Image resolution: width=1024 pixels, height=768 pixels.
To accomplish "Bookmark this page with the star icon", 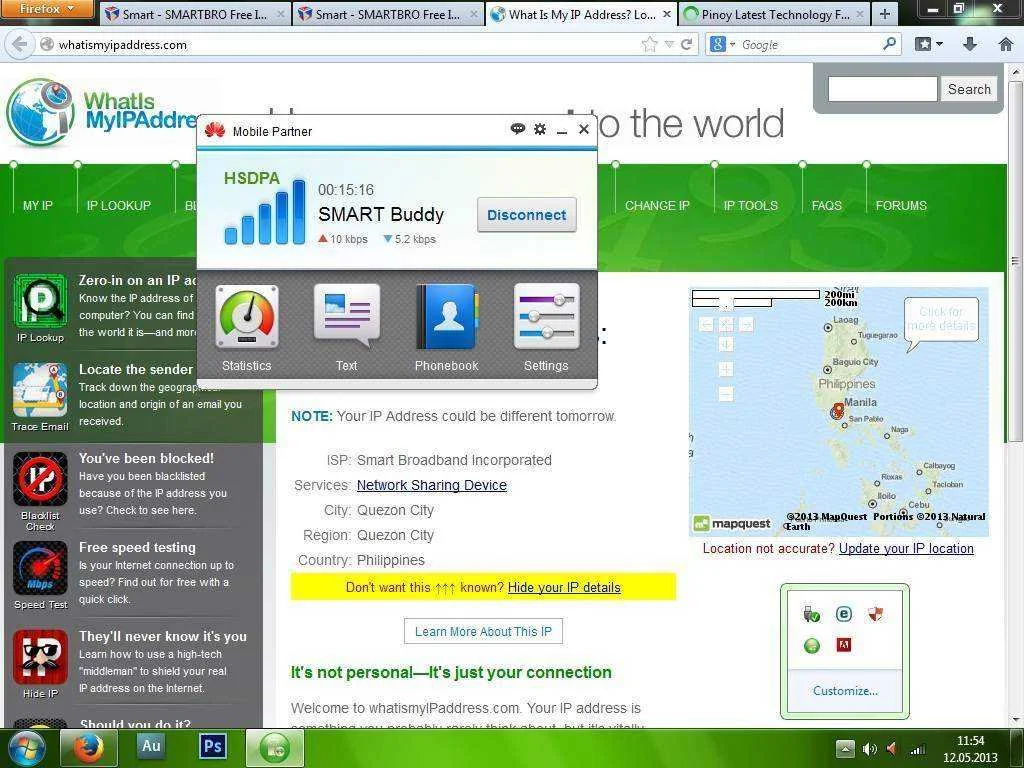I will 649,44.
